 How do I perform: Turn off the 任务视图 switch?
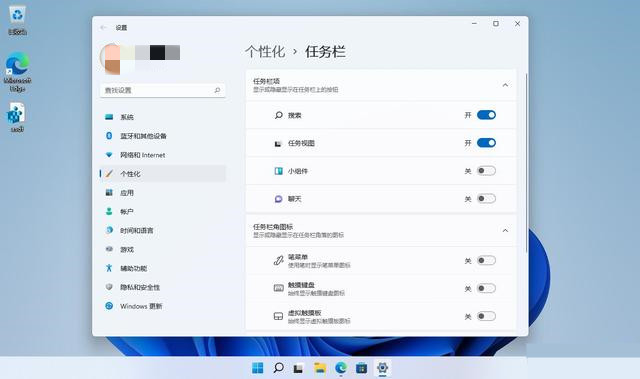(x=486, y=143)
